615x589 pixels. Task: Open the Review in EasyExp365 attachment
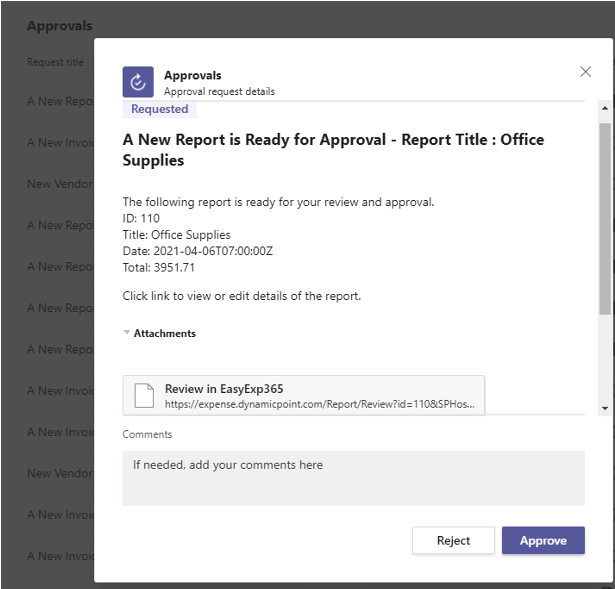pyautogui.click(x=304, y=395)
